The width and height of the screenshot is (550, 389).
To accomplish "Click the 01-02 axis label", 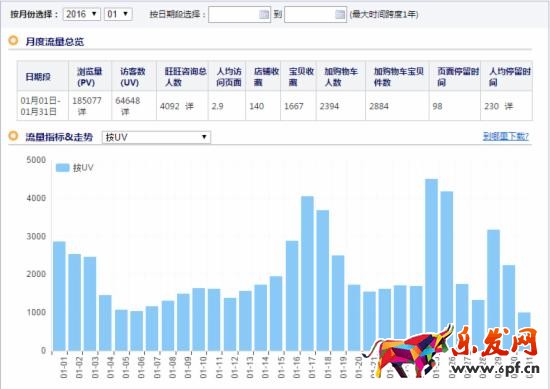I will coord(79,367).
